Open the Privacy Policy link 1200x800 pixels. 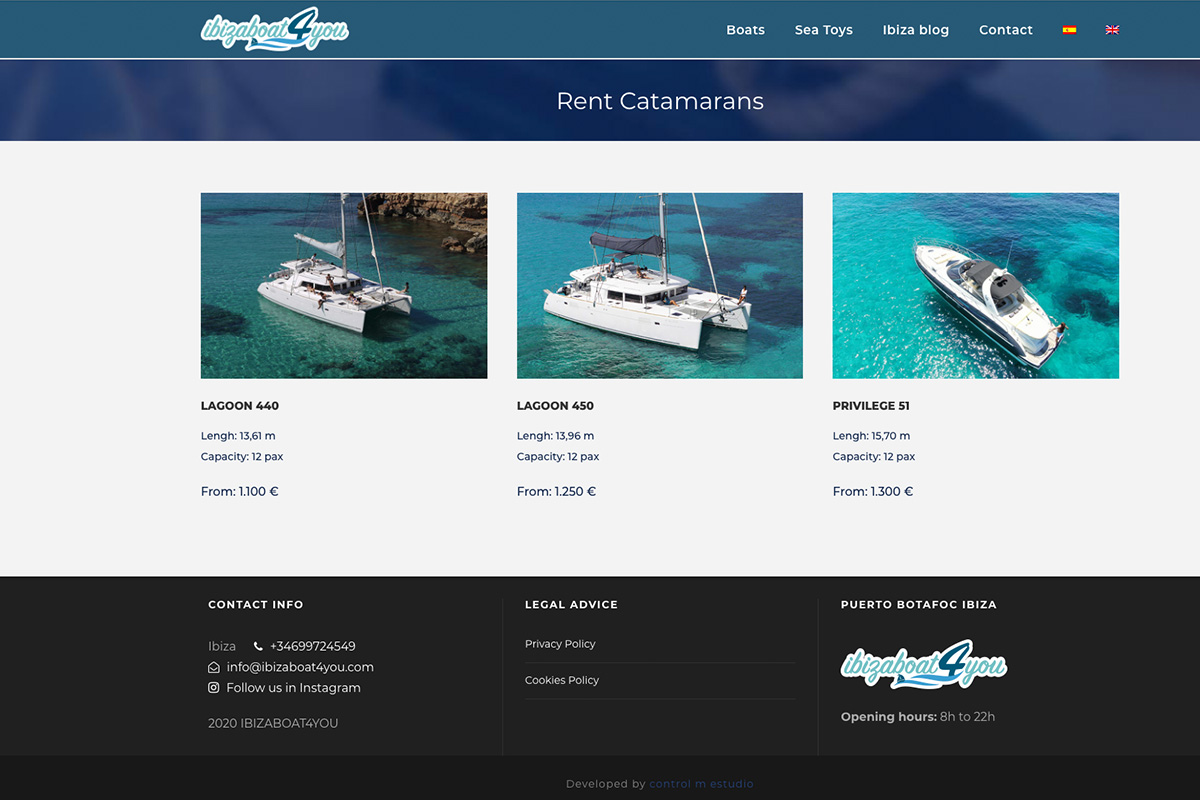[560, 644]
